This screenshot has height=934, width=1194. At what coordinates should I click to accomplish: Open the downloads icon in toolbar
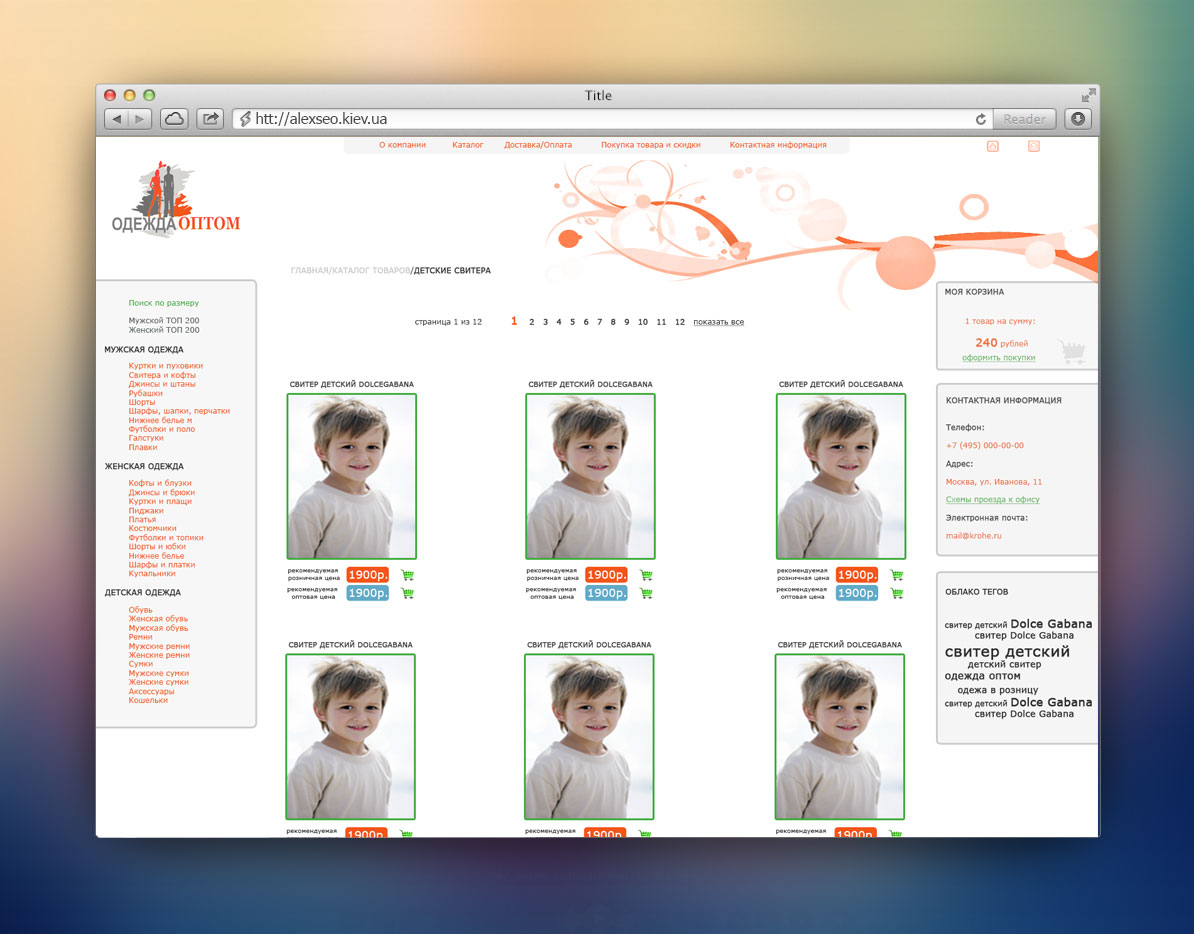pyautogui.click(x=1077, y=119)
